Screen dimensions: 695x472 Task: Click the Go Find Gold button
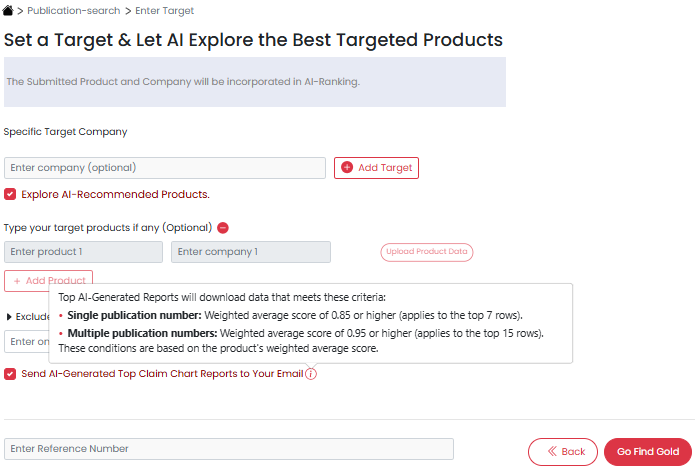point(648,452)
